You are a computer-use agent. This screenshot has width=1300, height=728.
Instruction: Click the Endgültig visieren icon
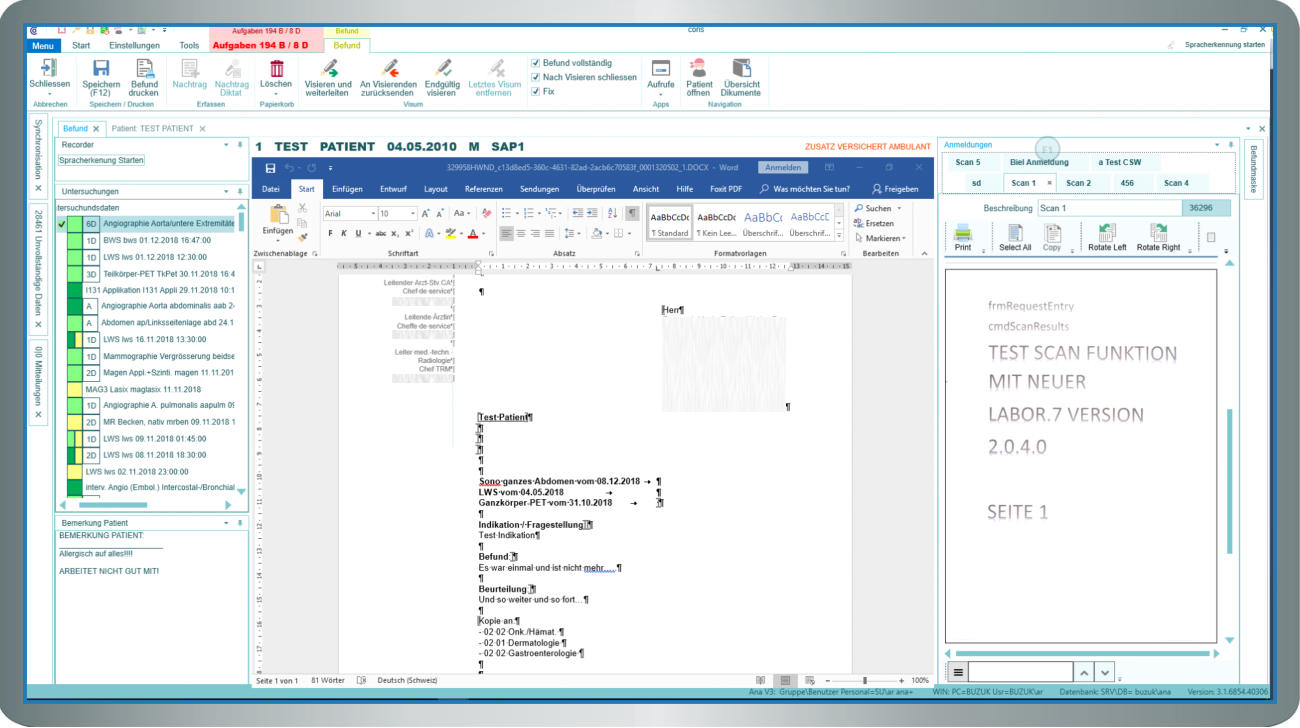coord(442,68)
